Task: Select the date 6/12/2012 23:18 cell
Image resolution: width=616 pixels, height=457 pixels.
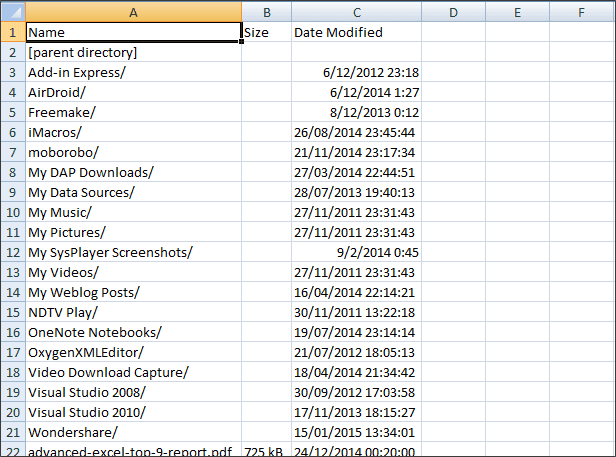Action: (356, 72)
